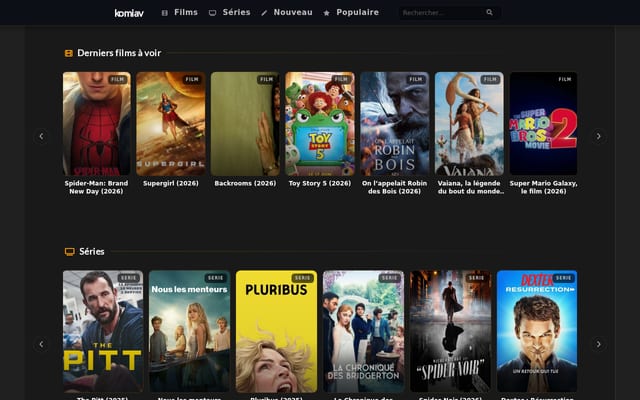
Task: Click the komiav site logo
Action: click(x=129, y=13)
